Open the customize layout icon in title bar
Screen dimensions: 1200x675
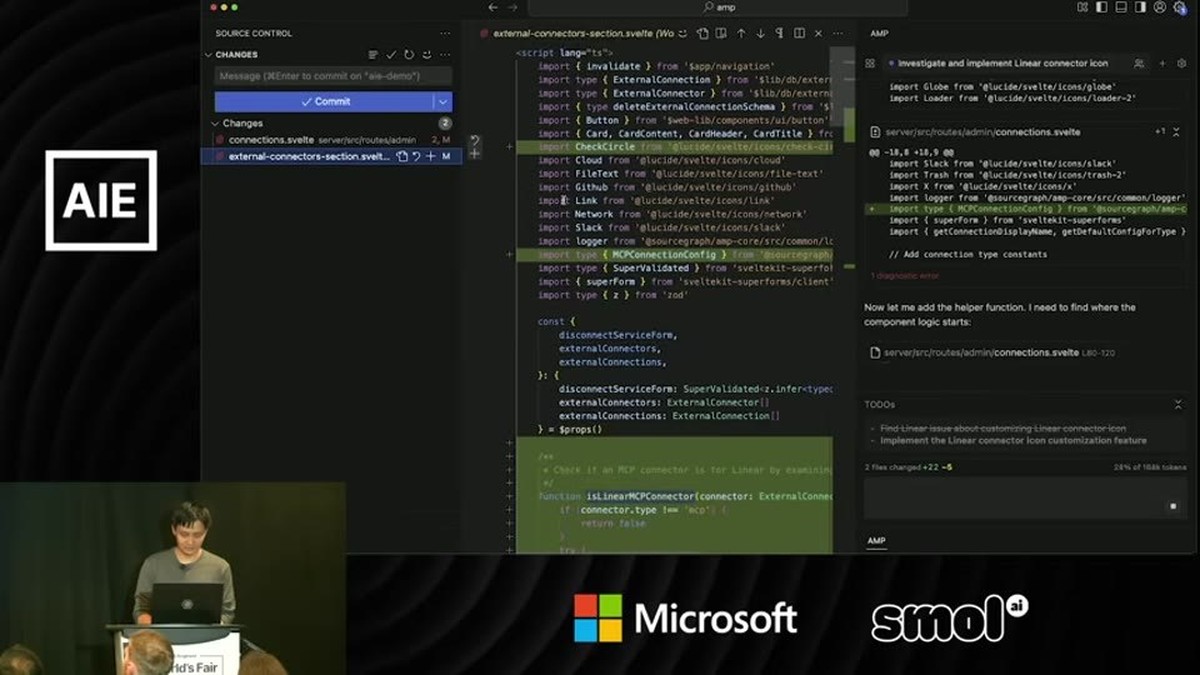click(1082, 7)
